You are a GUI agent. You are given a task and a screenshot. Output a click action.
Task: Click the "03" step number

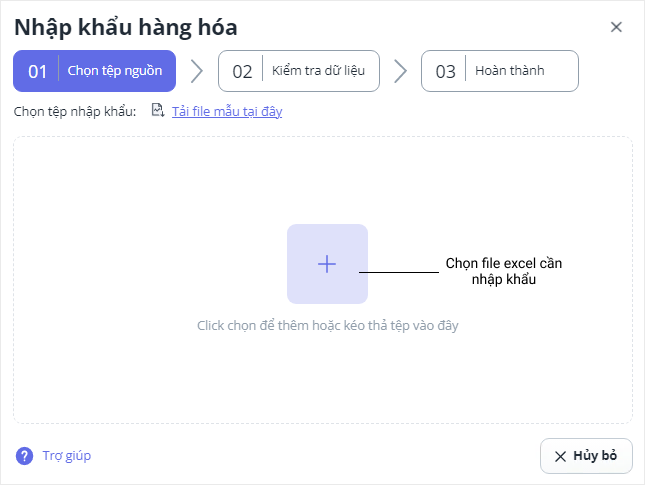[445, 71]
